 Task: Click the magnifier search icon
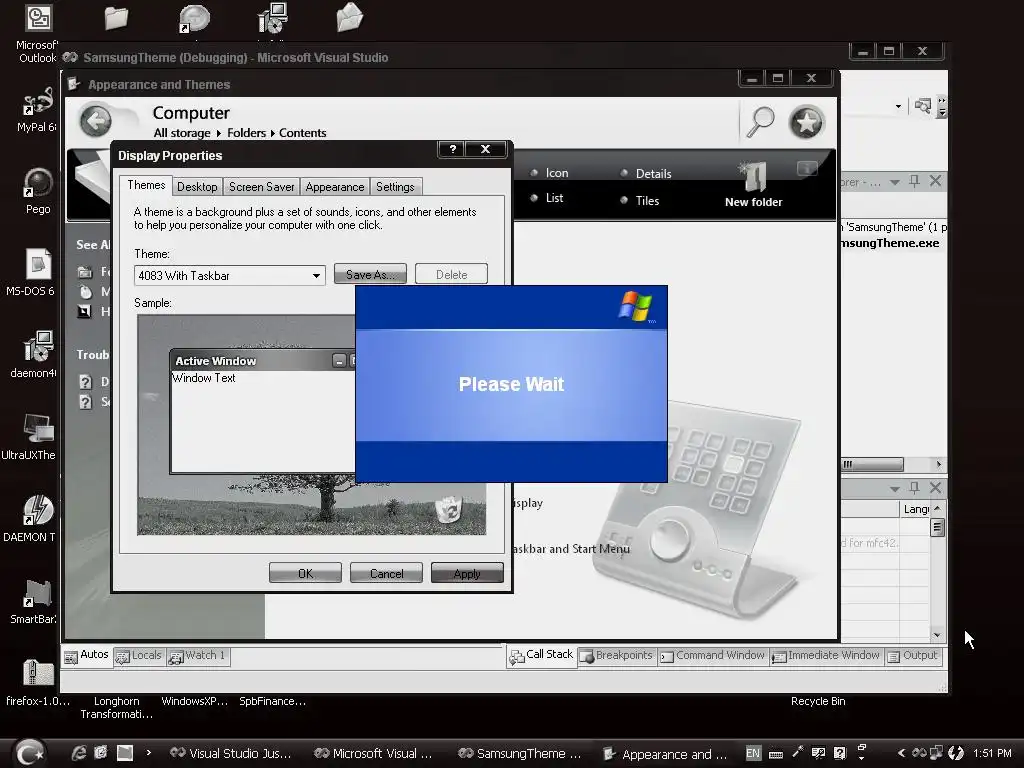760,121
